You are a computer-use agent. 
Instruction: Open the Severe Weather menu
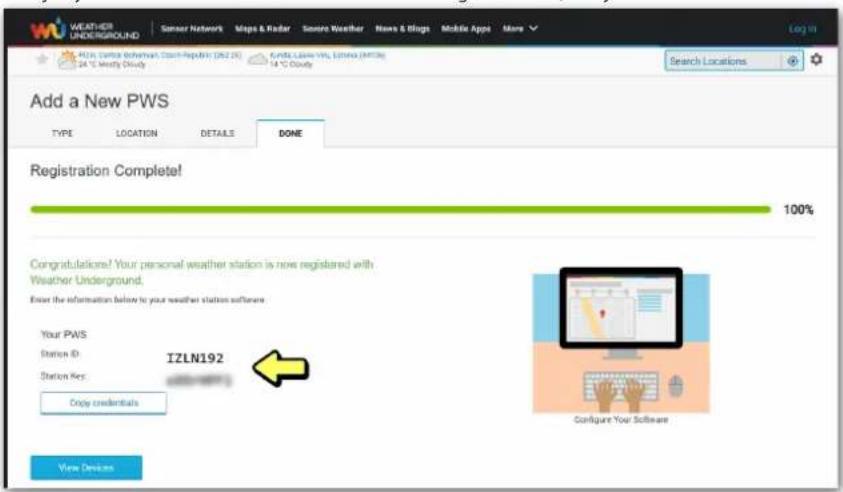tap(333, 28)
